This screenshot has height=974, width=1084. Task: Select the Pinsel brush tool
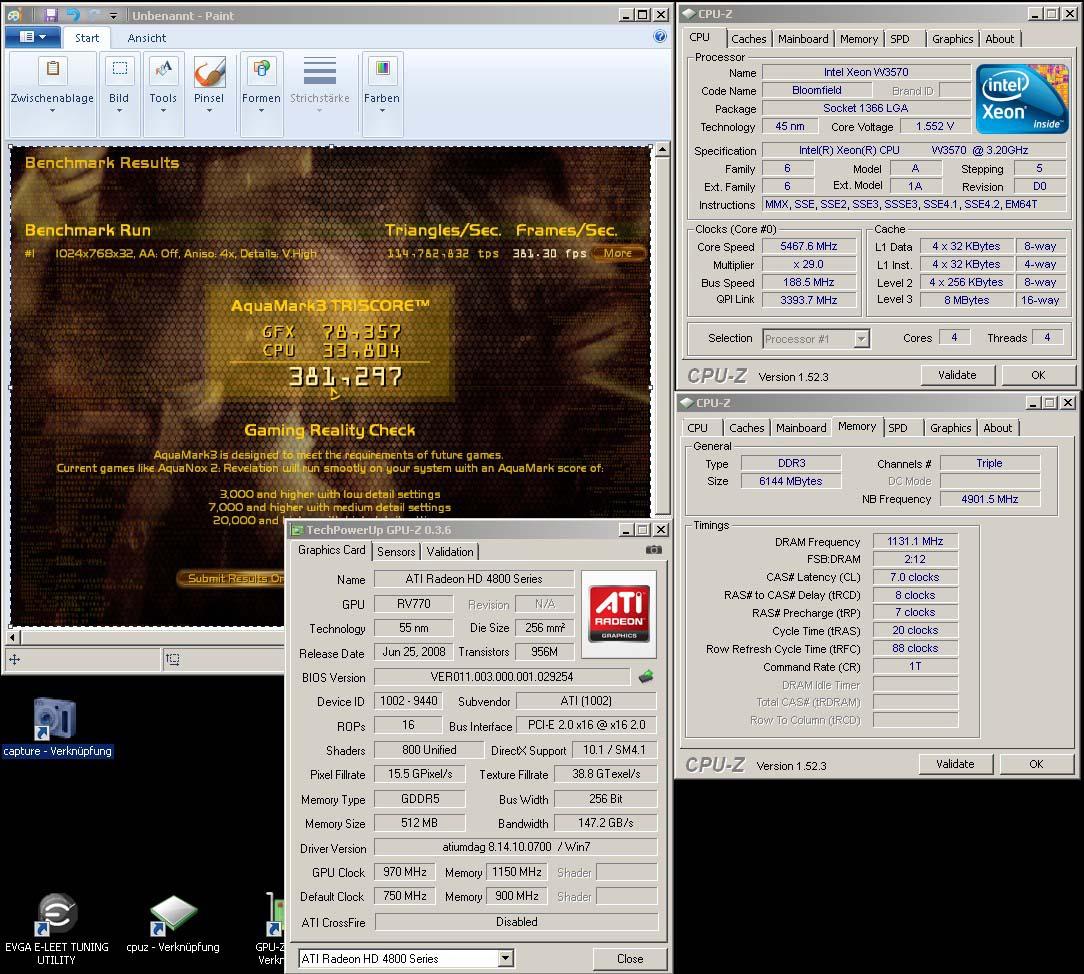209,73
